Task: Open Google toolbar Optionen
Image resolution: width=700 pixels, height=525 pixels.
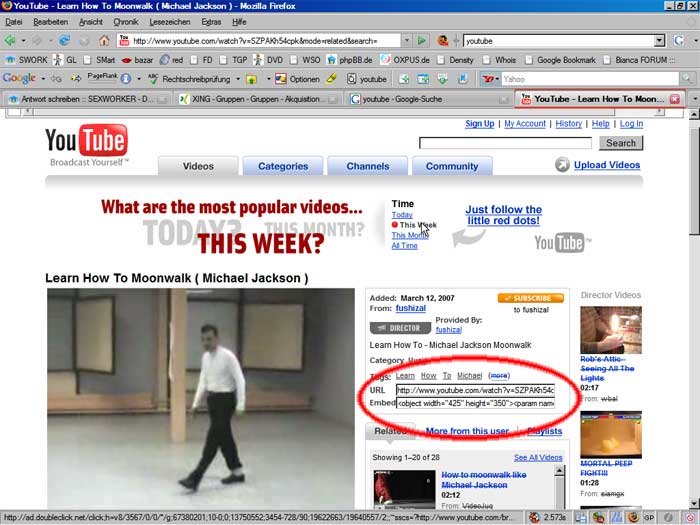Action: point(298,79)
